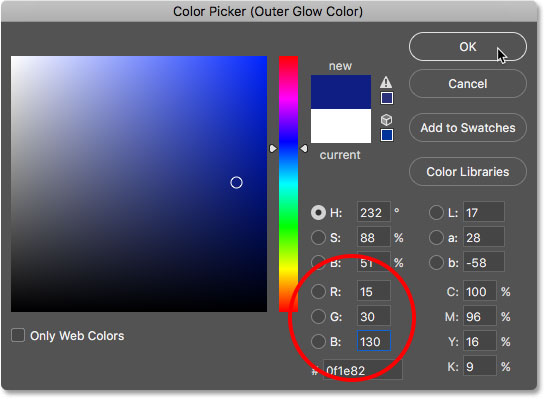
Task: Click the white current color swatch
Action: coord(341,126)
